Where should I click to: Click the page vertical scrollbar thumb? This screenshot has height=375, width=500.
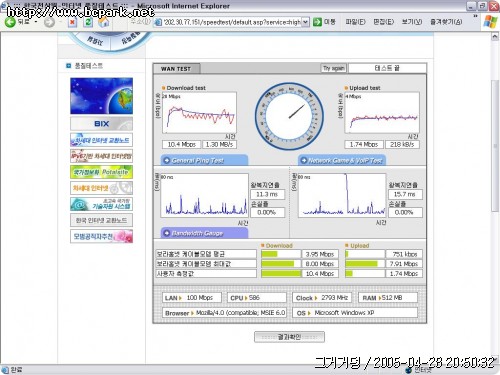[495, 145]
